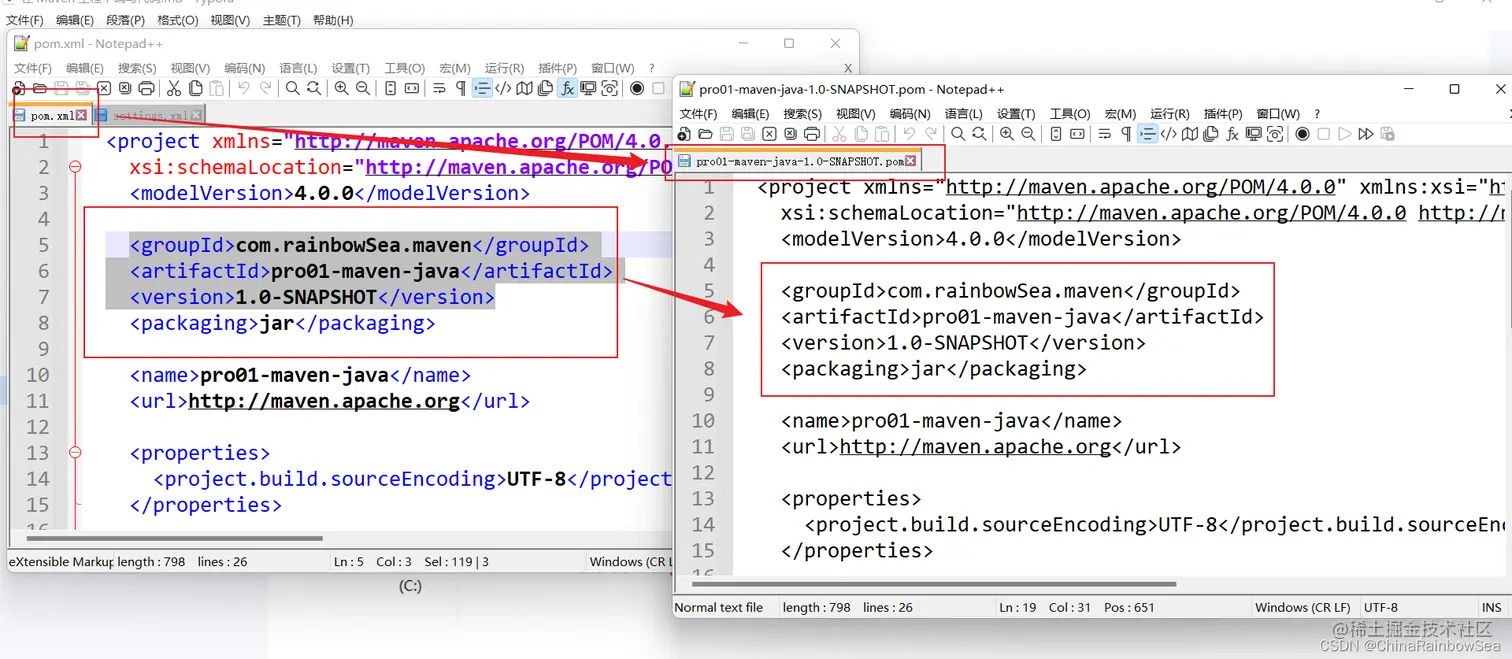Click Zoom In icon in pom.xml window toolbar
The width and height of the screenshot is (1512, 659).
(x=341, y=89)
